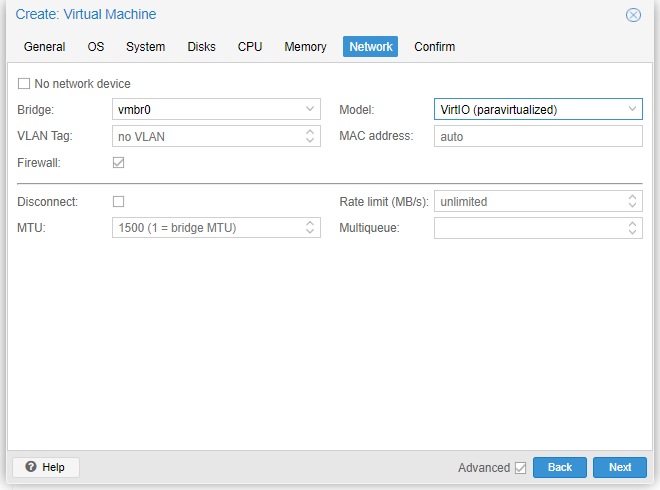The height and width of the screenshot is (490, 660).
Task: Switch to the Disks tab
Action: [201, 46]
